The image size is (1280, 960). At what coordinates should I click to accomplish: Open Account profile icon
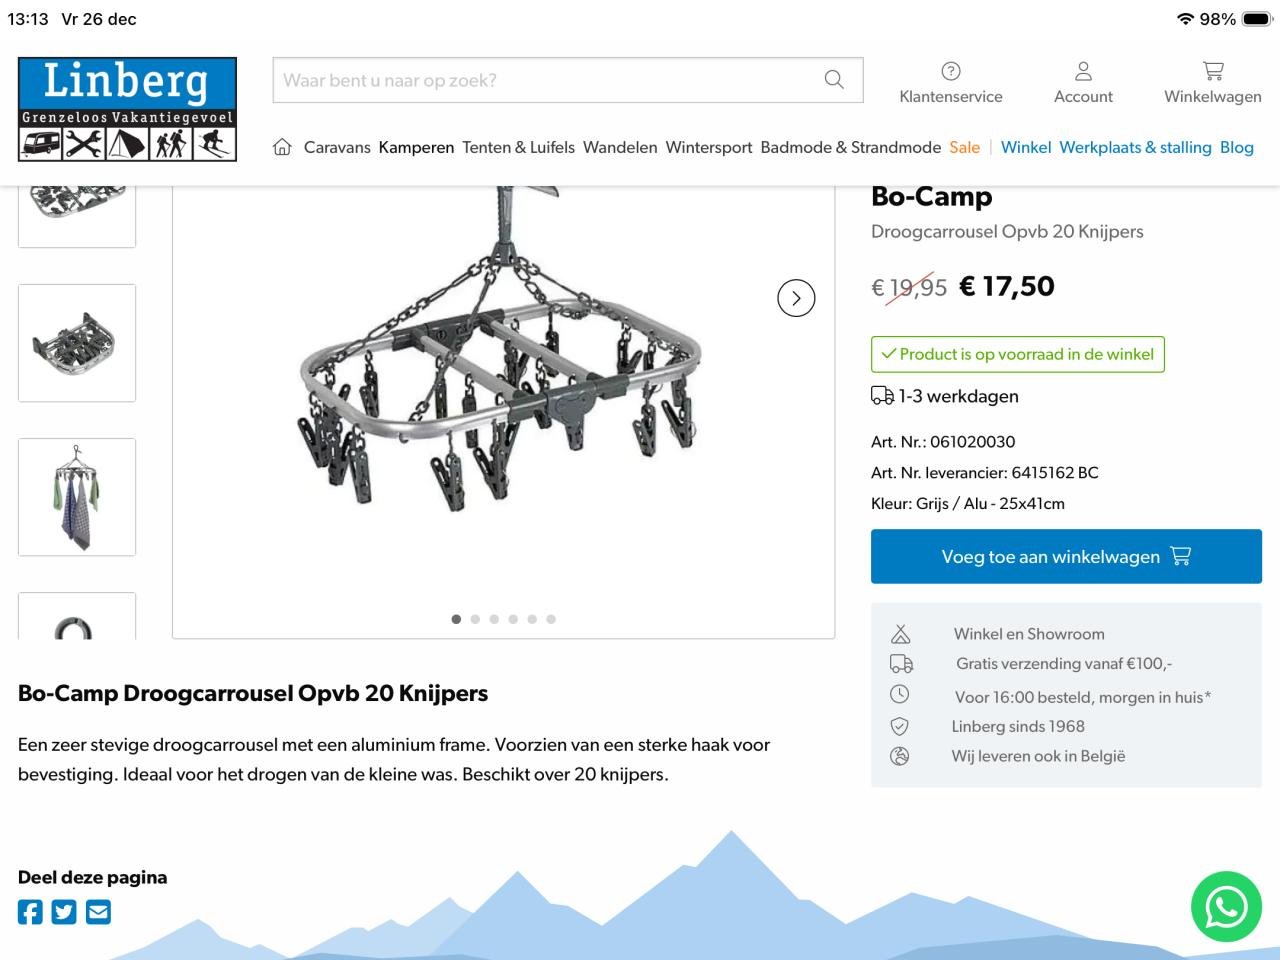click(1083, 71)
